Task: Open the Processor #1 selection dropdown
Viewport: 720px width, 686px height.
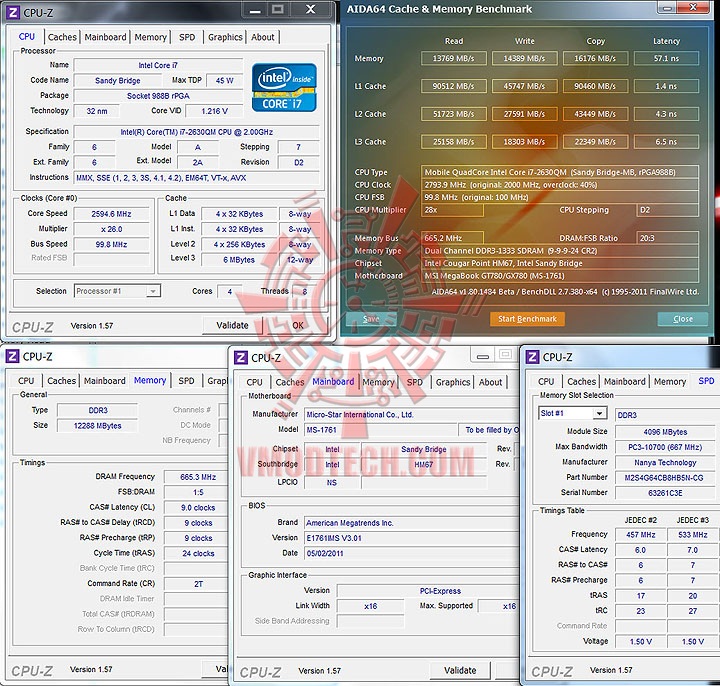Action: [117, 291]
